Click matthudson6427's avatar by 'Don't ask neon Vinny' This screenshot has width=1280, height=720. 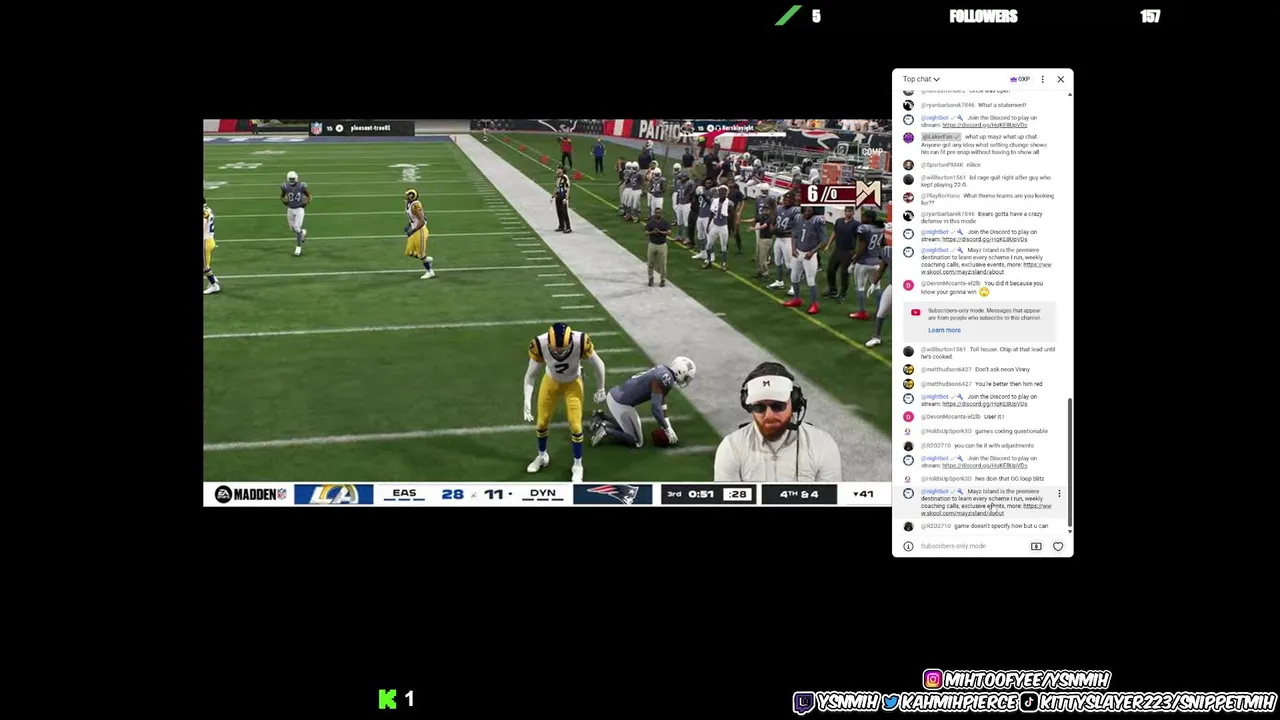[x=908, y=370]
